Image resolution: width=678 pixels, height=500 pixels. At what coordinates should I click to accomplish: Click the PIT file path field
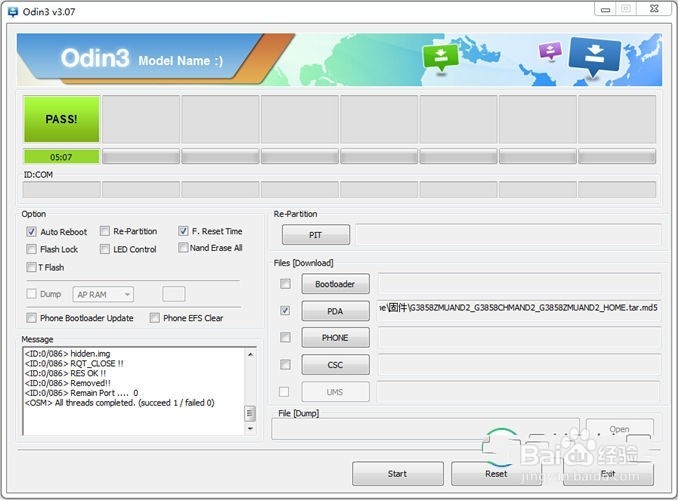508,235
